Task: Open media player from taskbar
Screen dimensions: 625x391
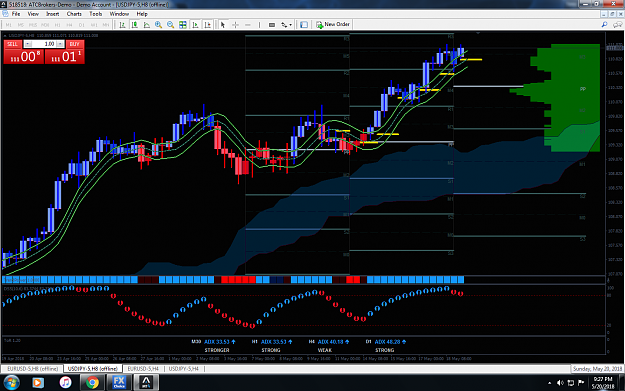Action: 37,383
